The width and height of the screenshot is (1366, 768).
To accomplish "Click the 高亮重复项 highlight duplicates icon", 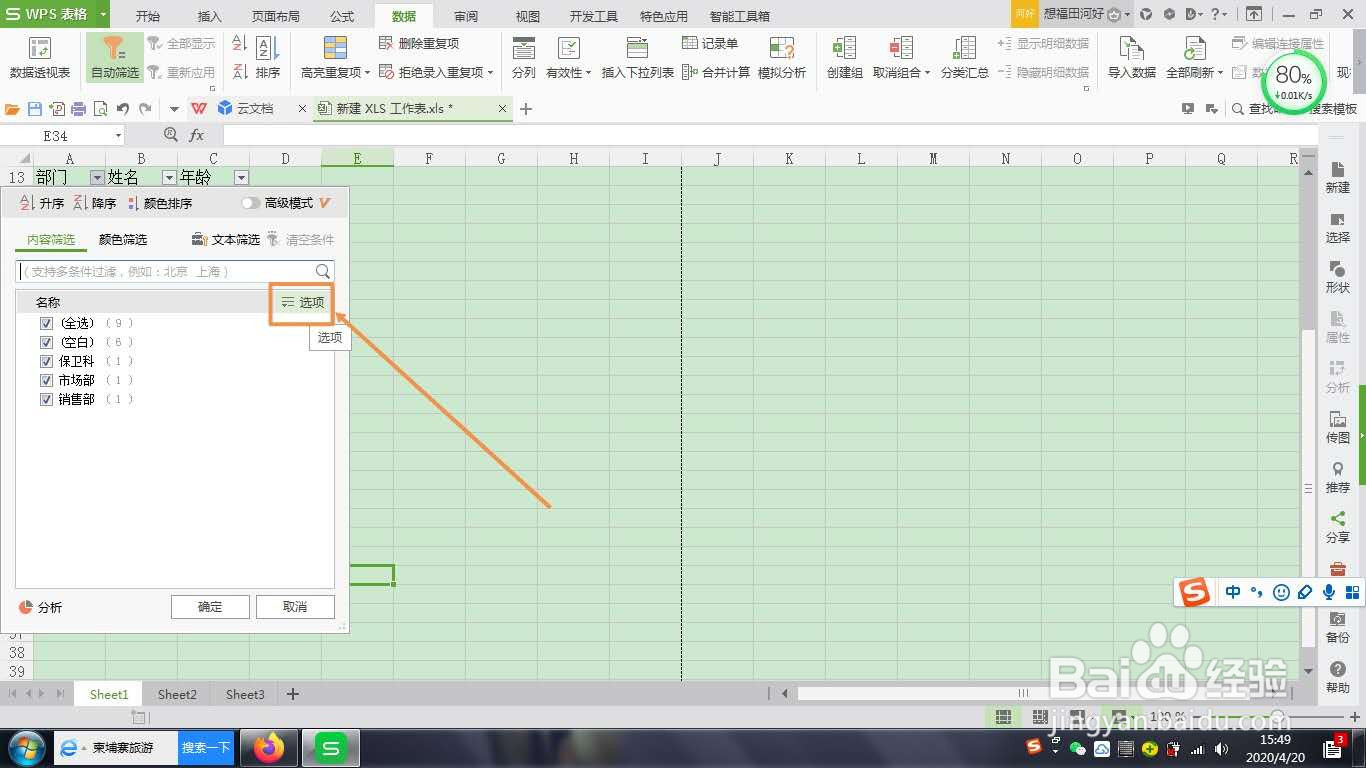I will point(335,49).
